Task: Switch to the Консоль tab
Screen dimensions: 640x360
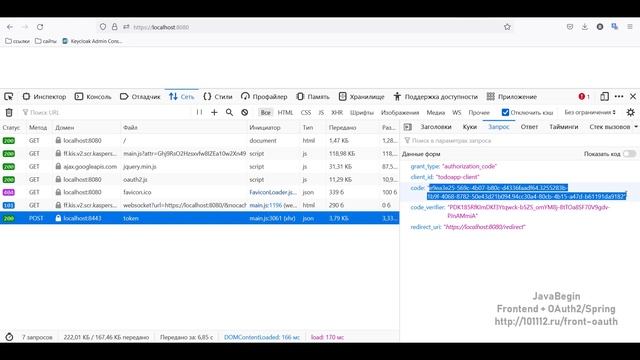Action: tap(93, 97)
